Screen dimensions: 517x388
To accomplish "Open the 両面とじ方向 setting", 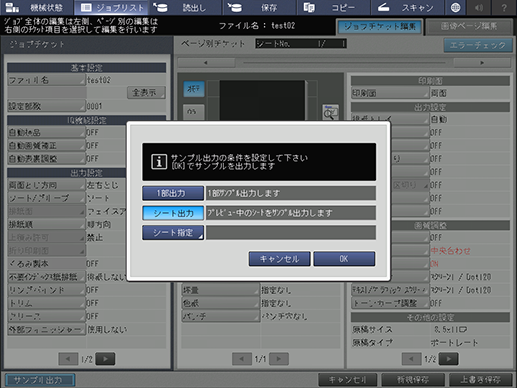I will click(x=46, y=185).
